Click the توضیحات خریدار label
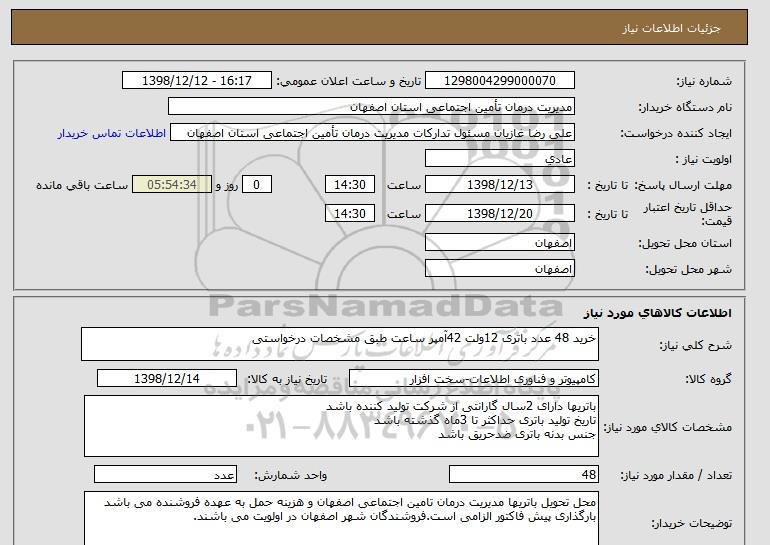The height and width of the screenshot is (545, 770). (x=691, y=523)
